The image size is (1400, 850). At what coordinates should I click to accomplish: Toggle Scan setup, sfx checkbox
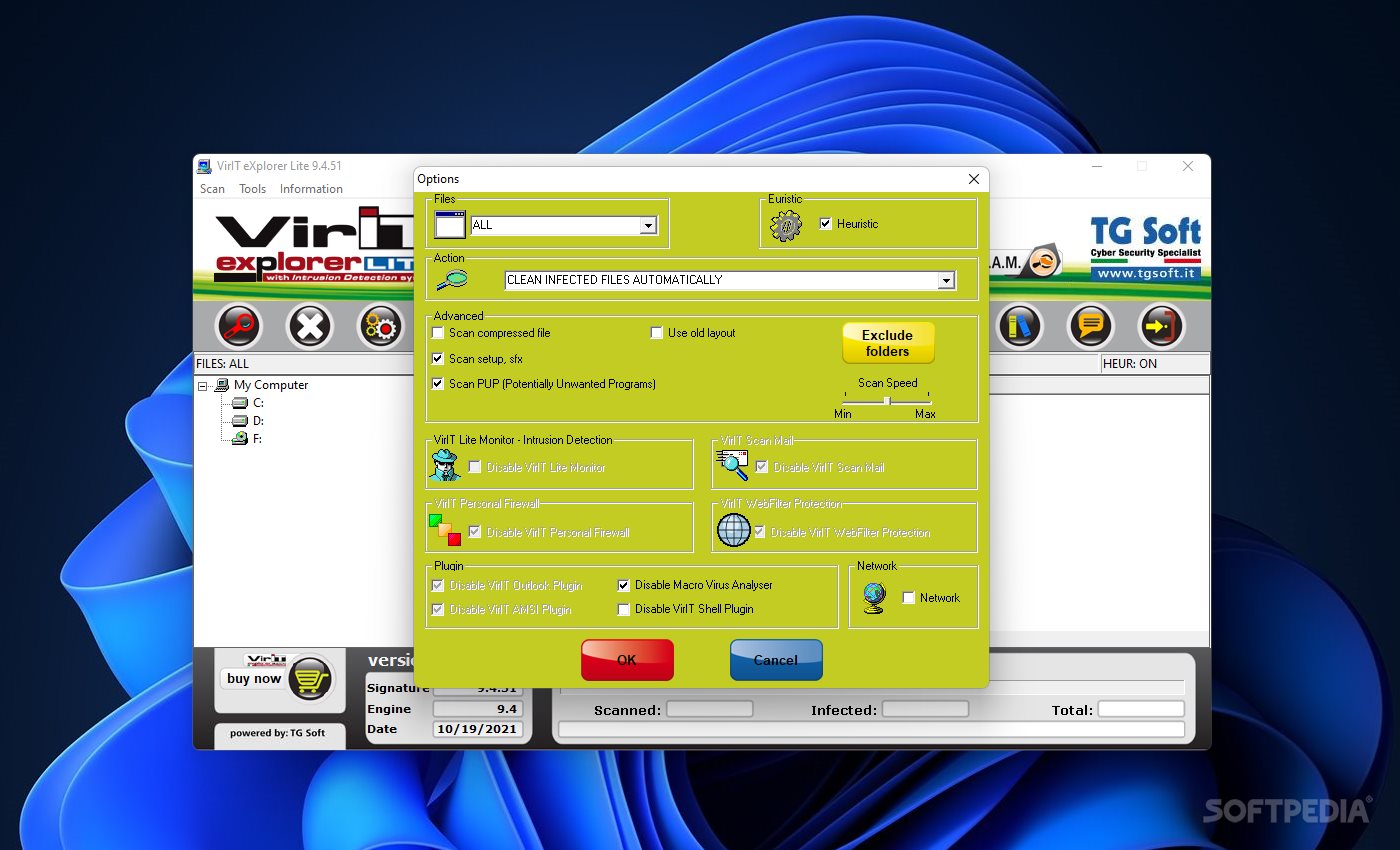tap(438, 358)
